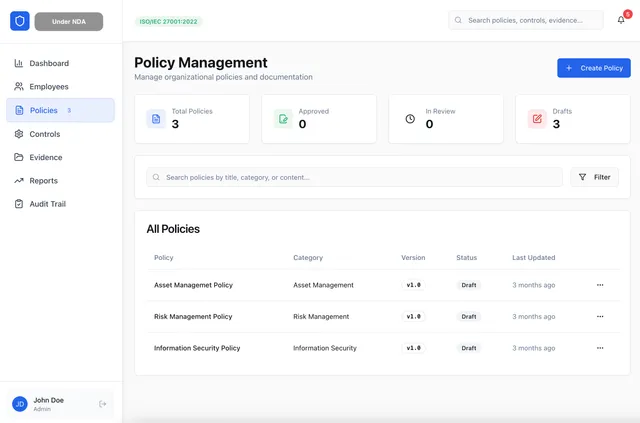Click the Create Policy button
The height and width of the screenshot is (423, 640).
click(594, 68)
